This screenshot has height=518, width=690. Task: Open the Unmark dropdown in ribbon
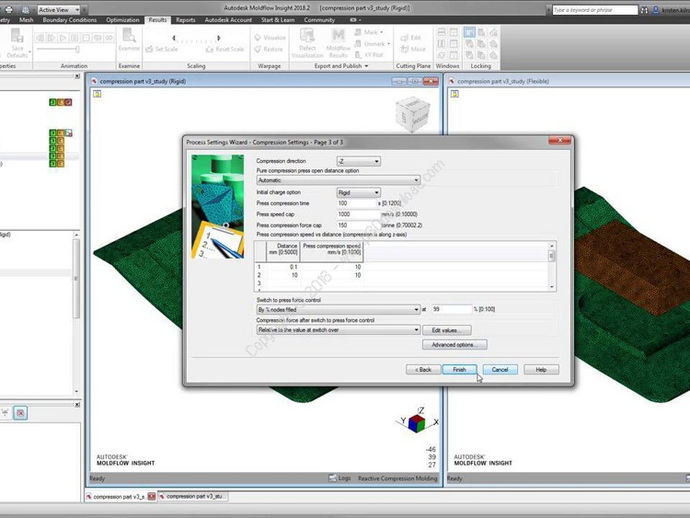click(372, 44)
